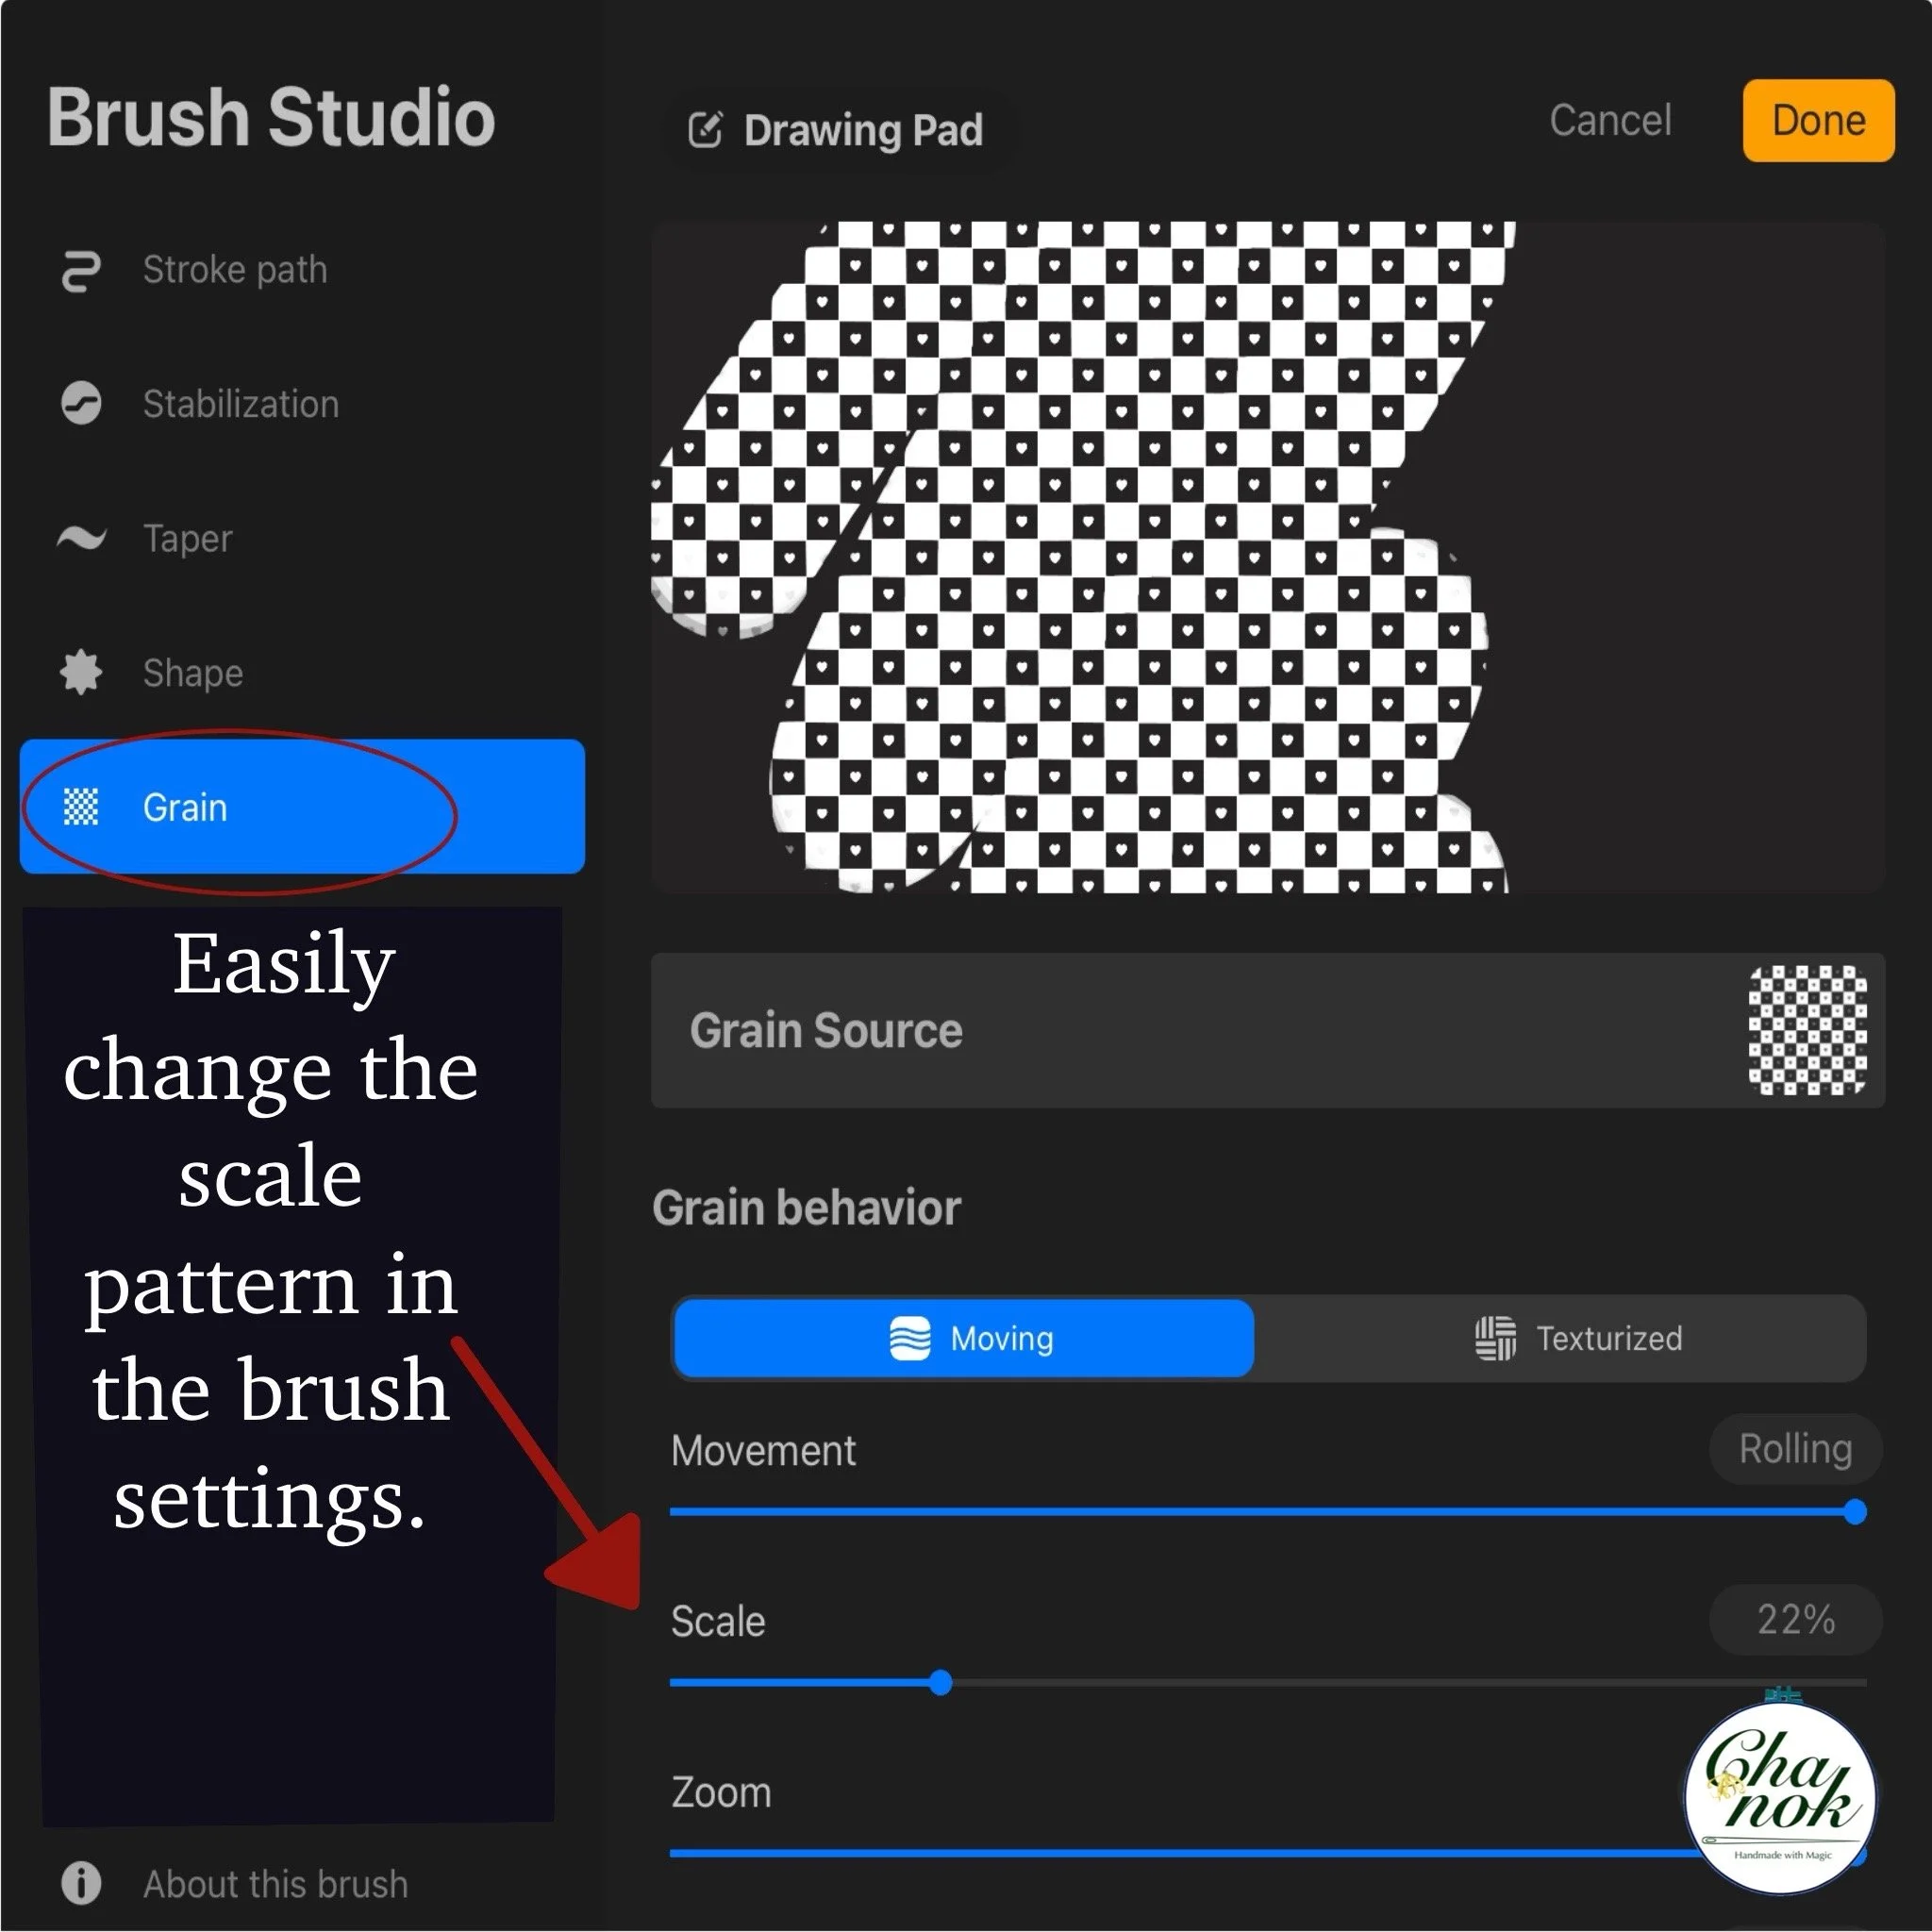
Task: Click the Taper wave icon
Action: [81, 538]
